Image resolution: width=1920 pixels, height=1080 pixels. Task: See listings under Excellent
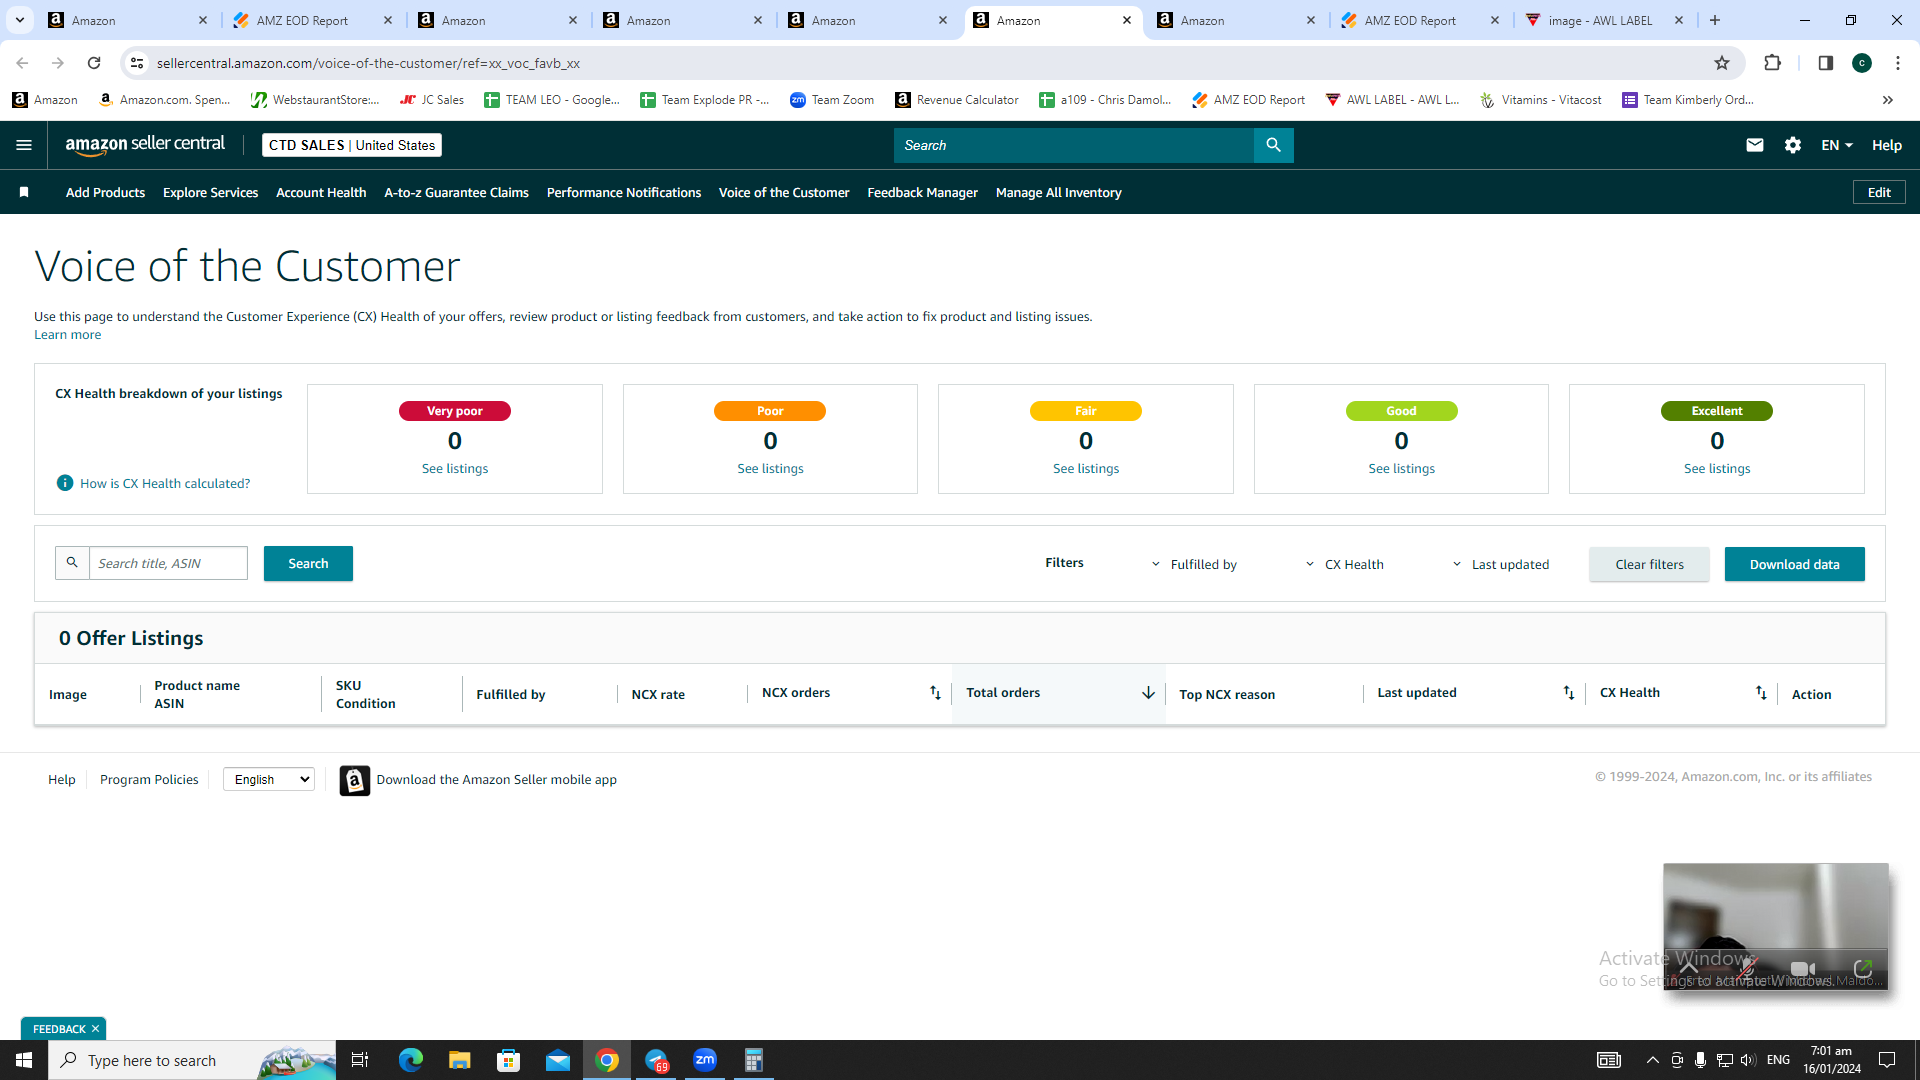(x=1717, y=468)
